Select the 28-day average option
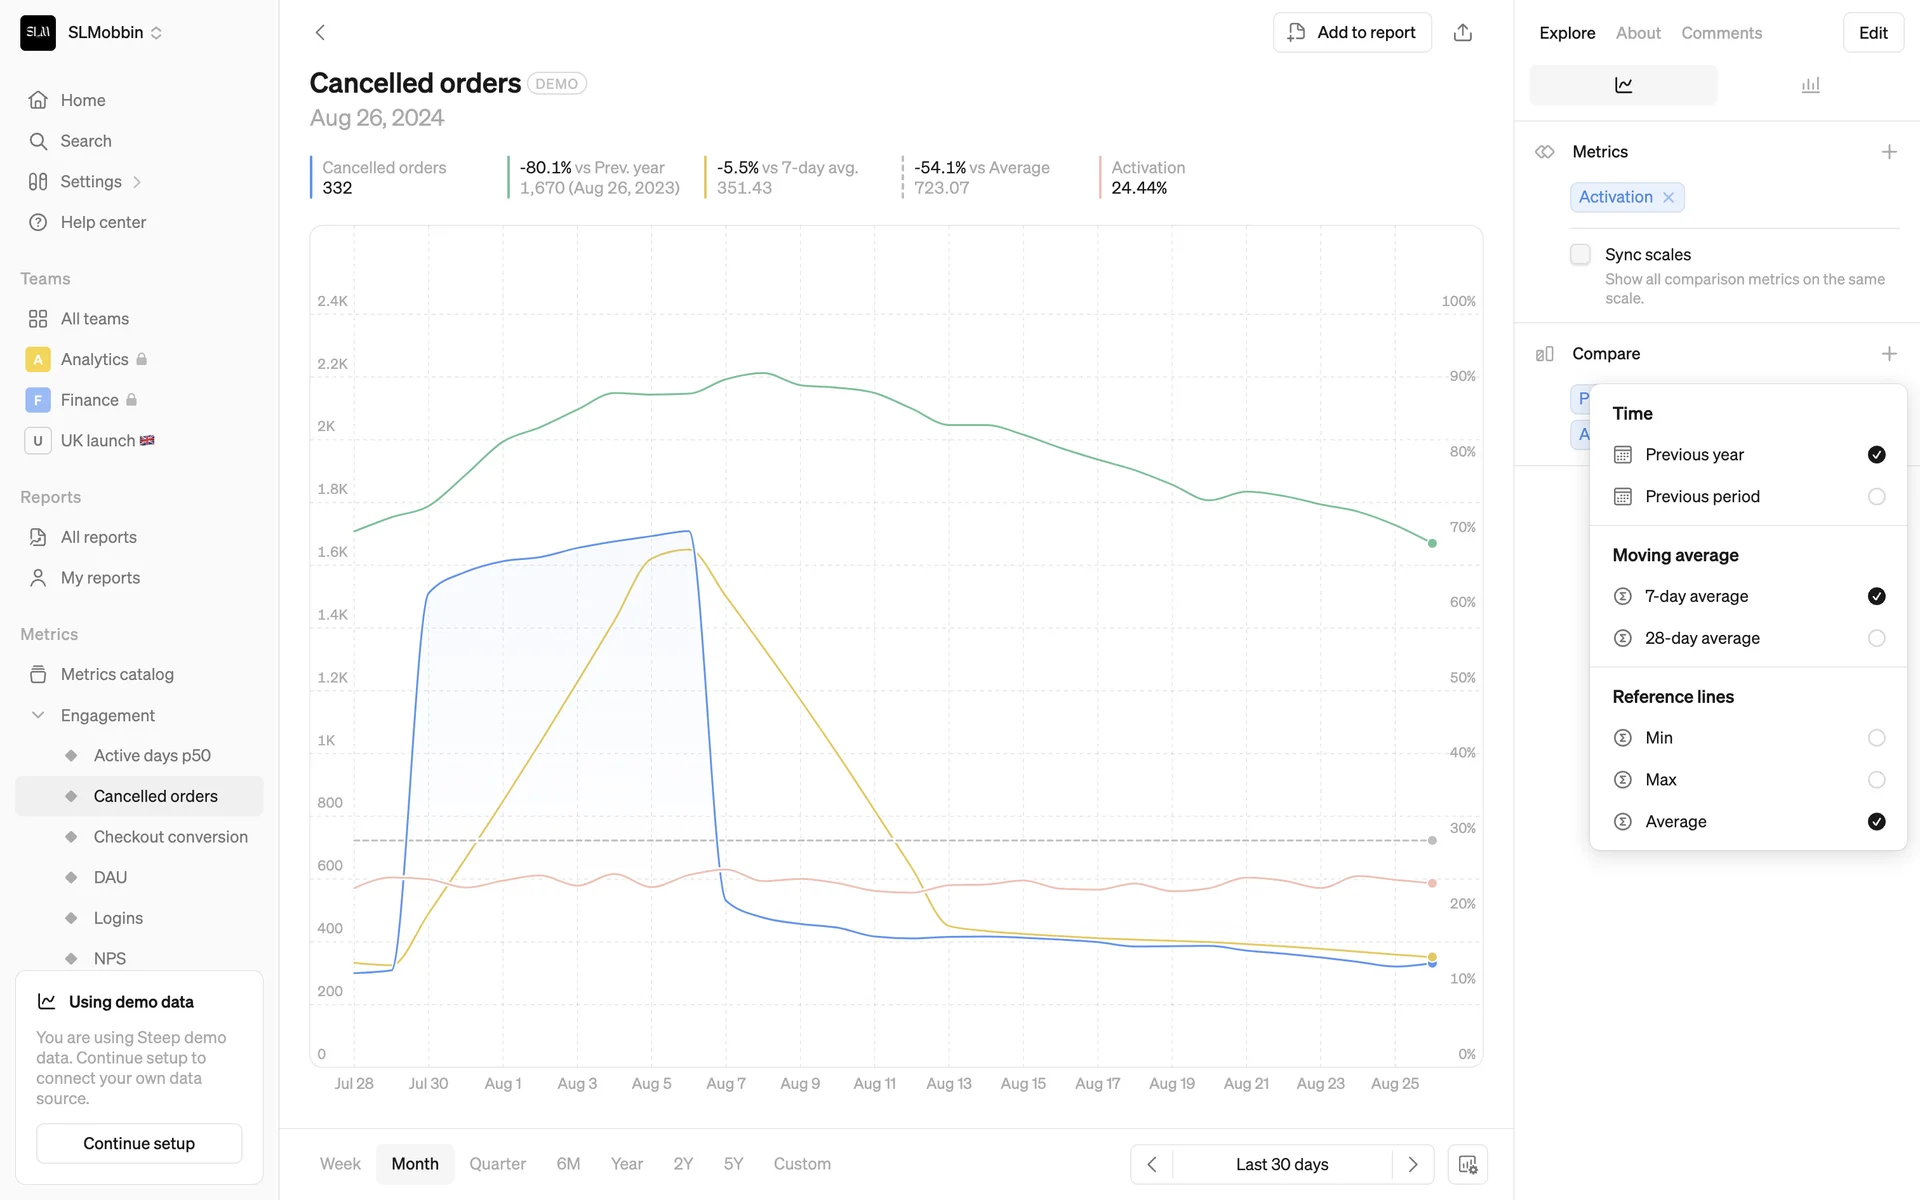The width and height of the screenshot is (1920, 1200). click(x=1876, y=638)
